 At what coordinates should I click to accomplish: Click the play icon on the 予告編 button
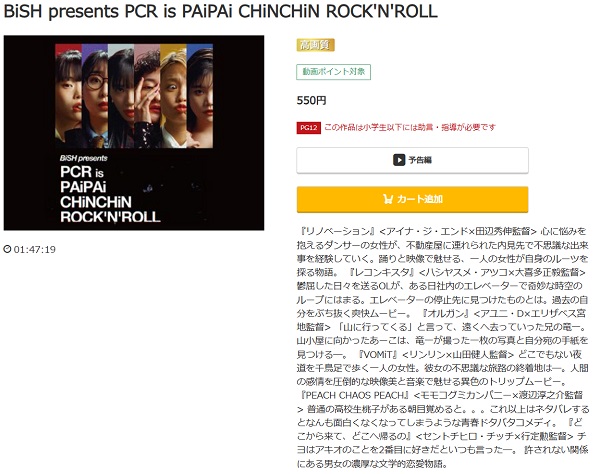tap(399, 160)
